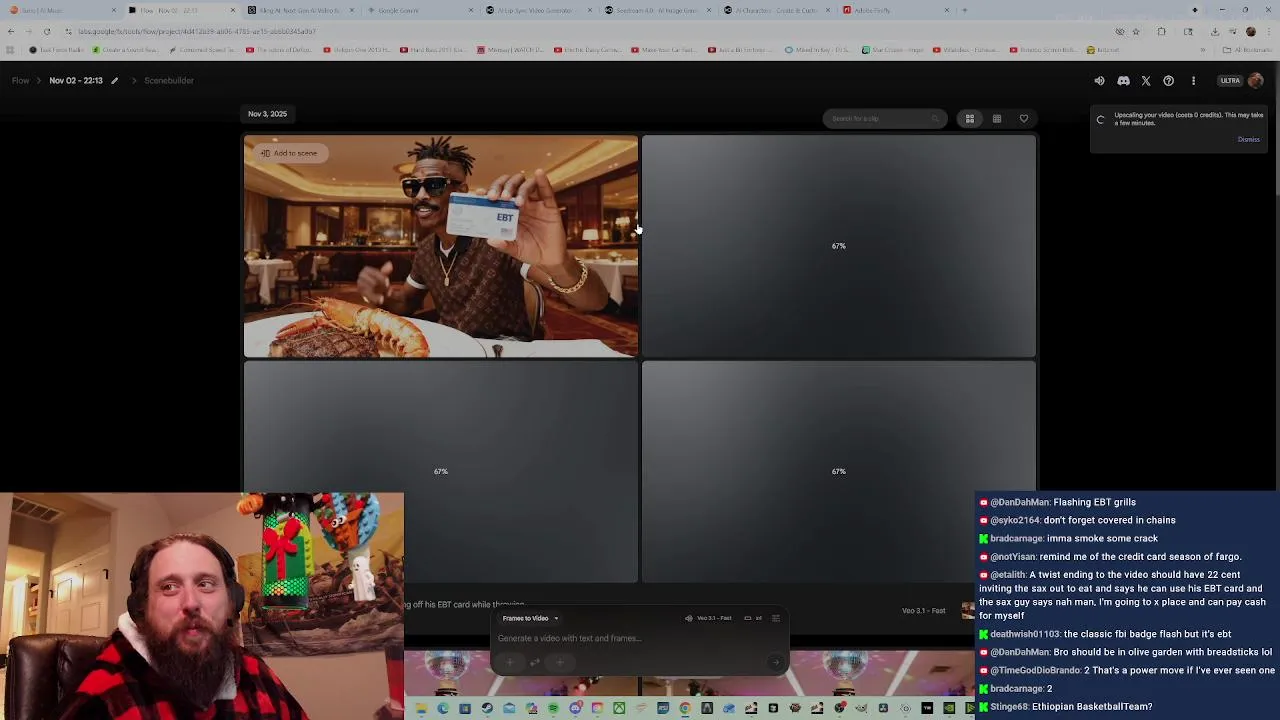
Task: Reload the current page
Action: click(46, 31)
